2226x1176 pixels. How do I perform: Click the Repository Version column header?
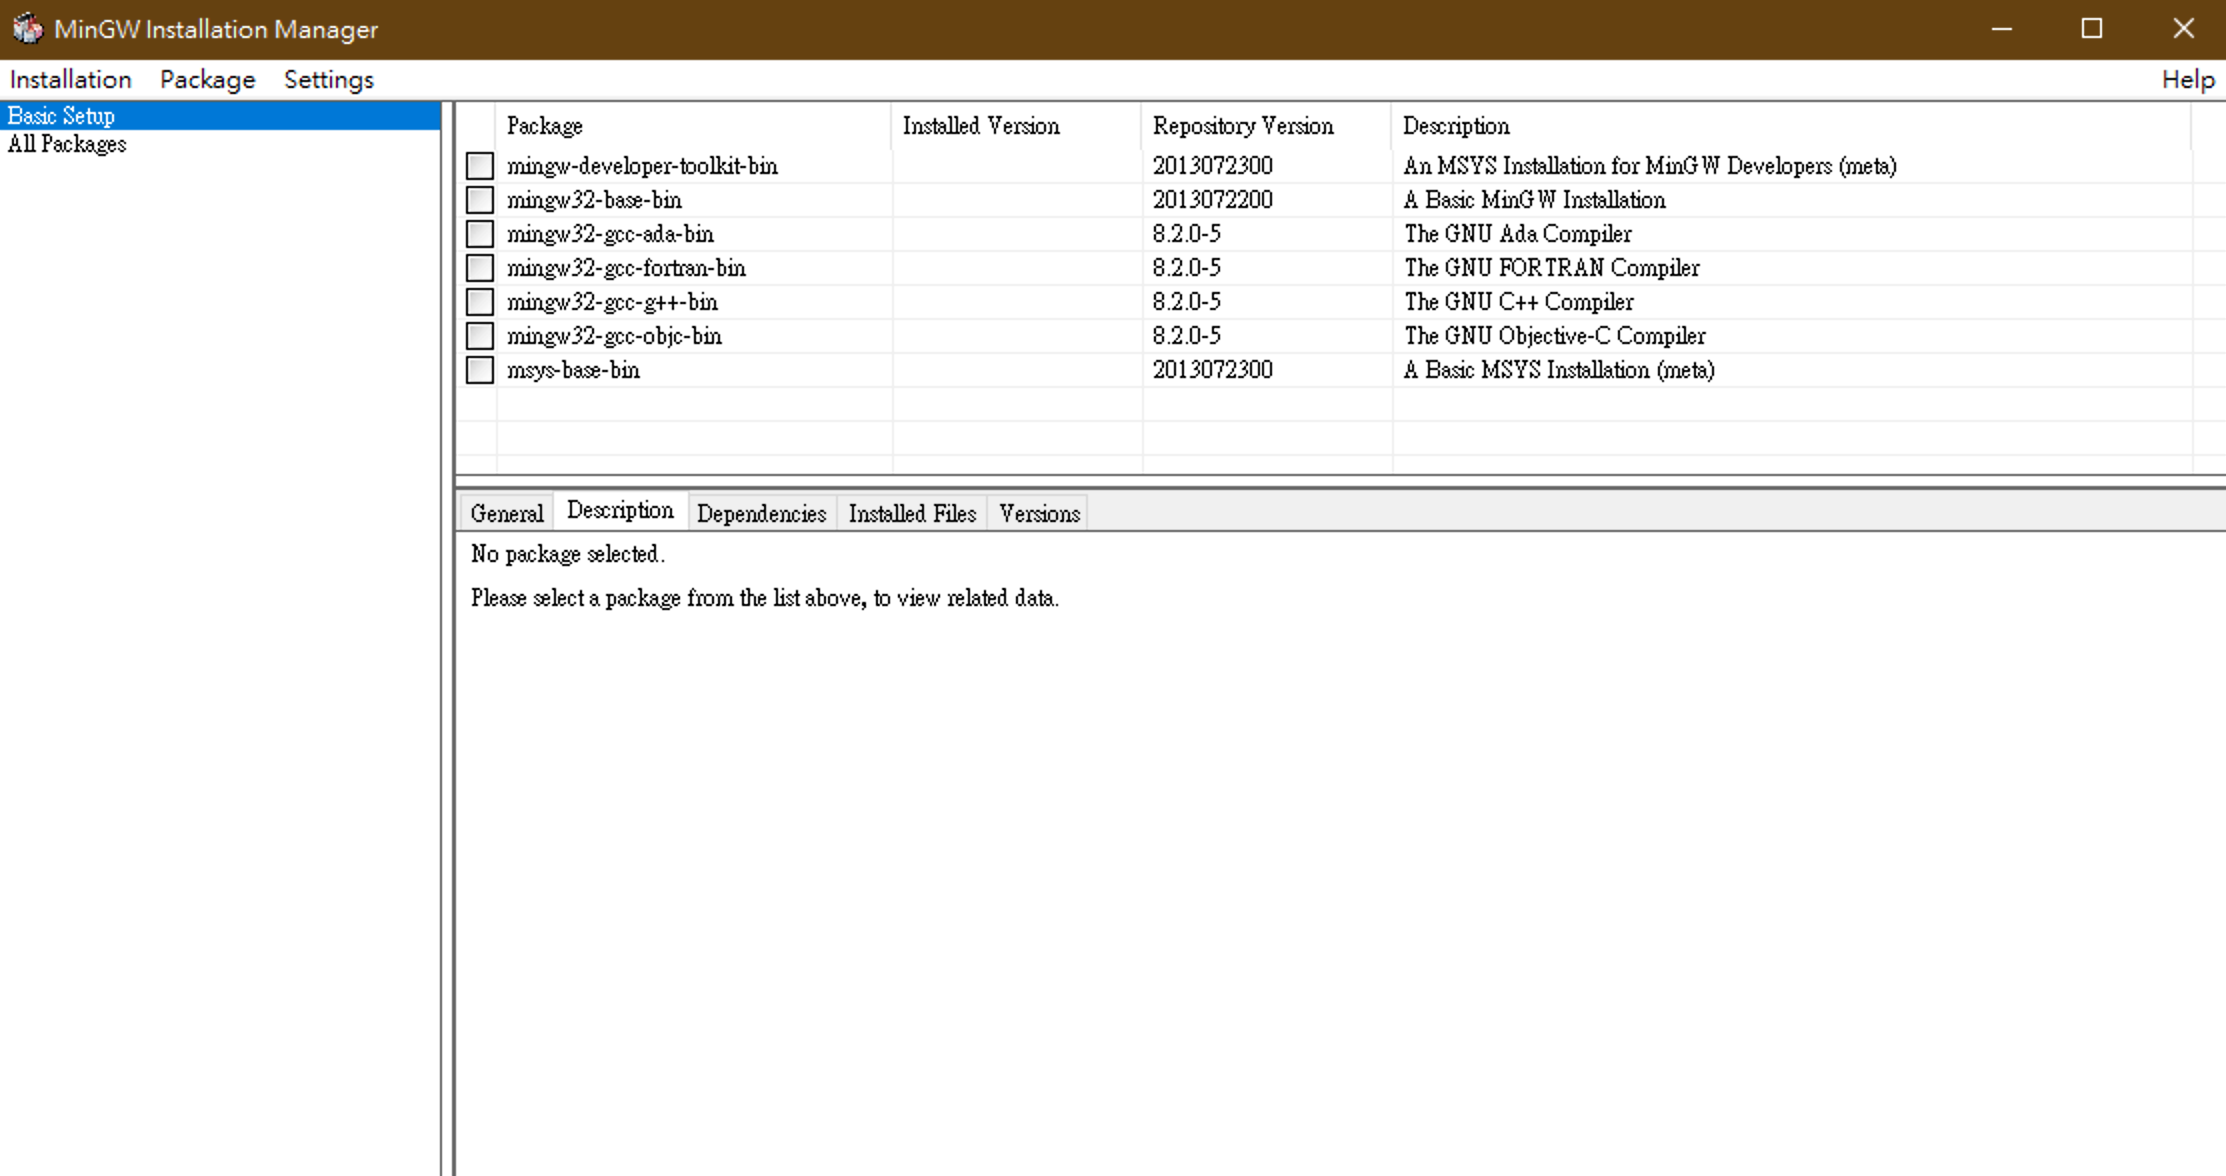pyautogui.click(x=1243, y=126)
